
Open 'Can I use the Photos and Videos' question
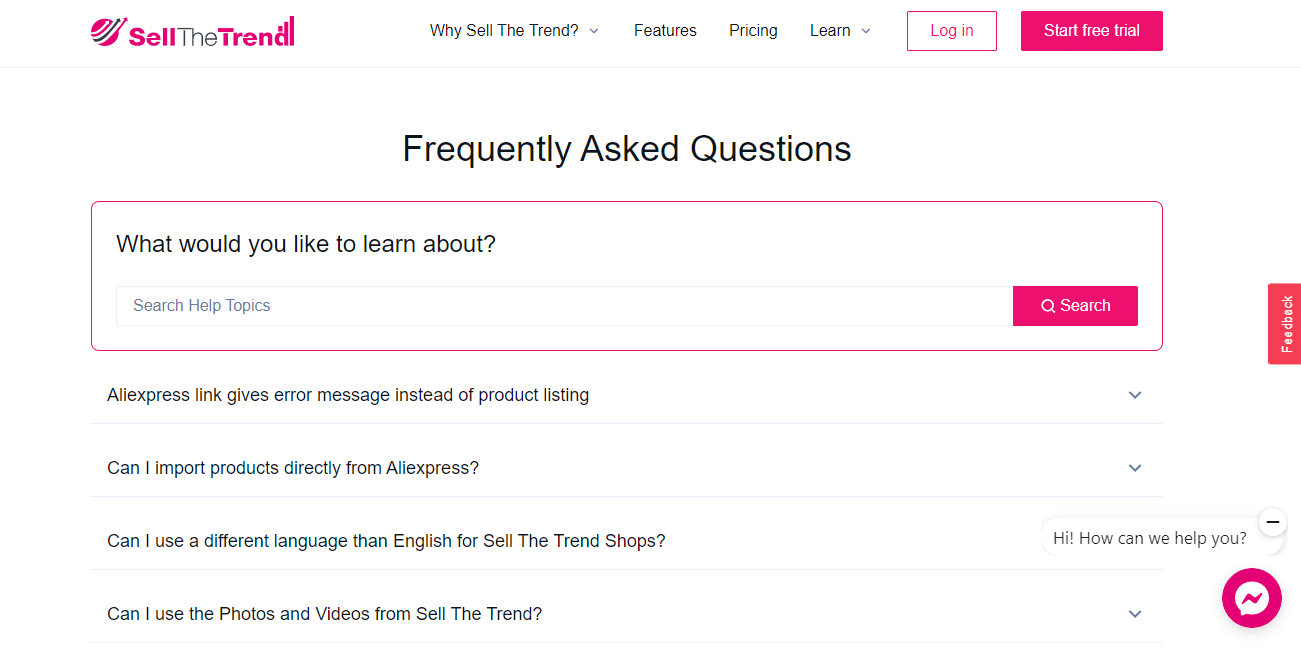[x=325, y=614]
